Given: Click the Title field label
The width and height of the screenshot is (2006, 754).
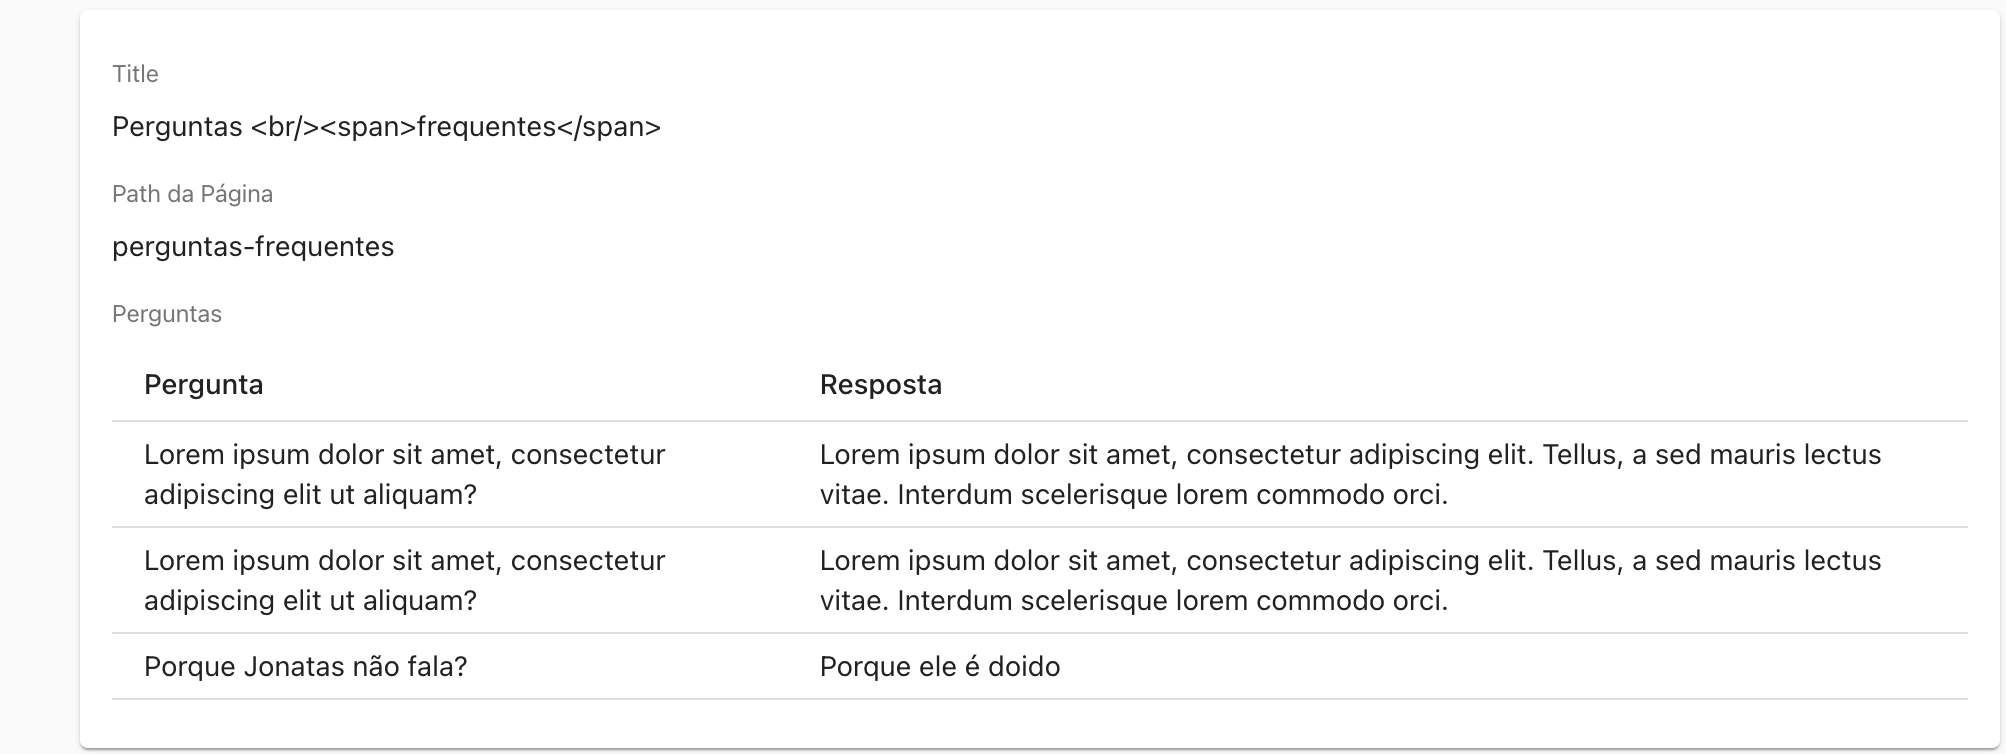Looking at the screenshot, I should click(x=135, y=74).
